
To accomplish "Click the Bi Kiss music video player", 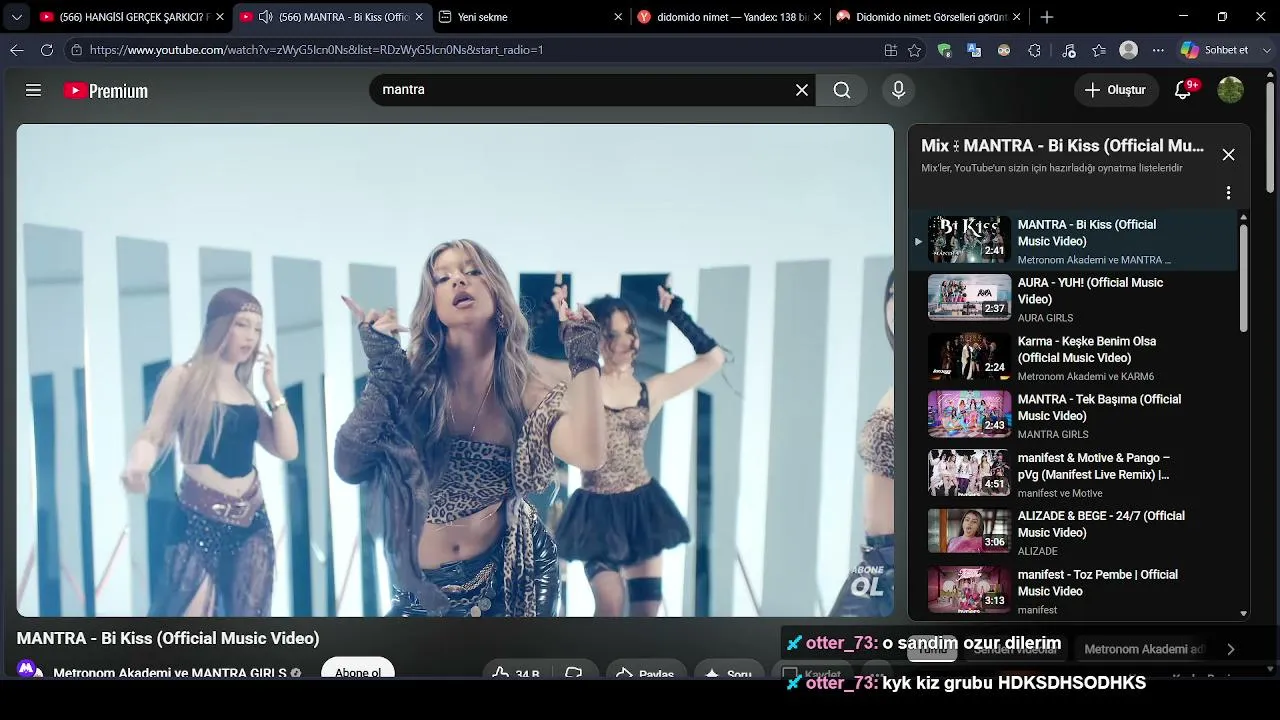I will pyautogui.click(x=455, y=370).
